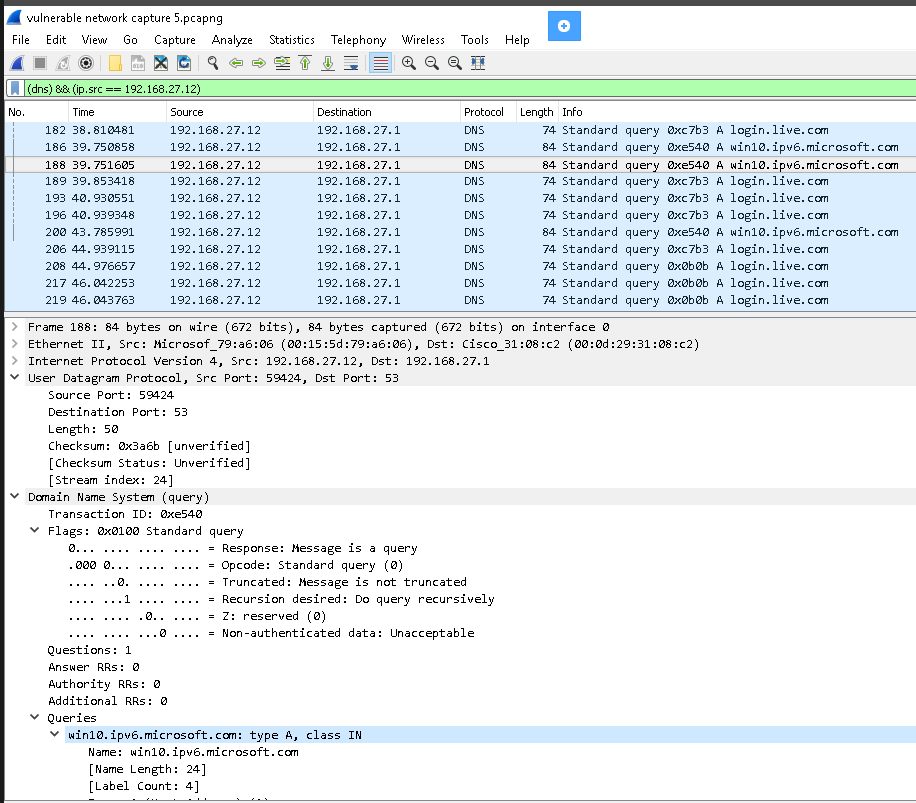The height and width of the screenshot is (803, 916).
Task: Toggle auto-scroll during live capture
Action: [x=351, y=63]
